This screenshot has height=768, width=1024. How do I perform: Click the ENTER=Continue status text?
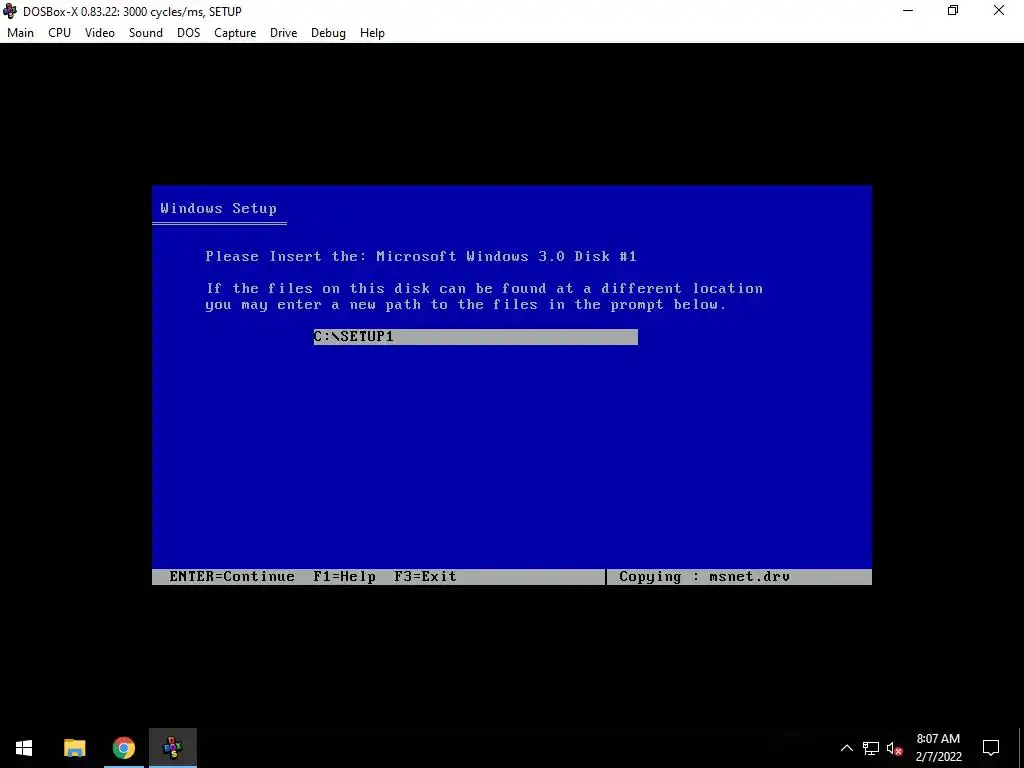[232, 577]
